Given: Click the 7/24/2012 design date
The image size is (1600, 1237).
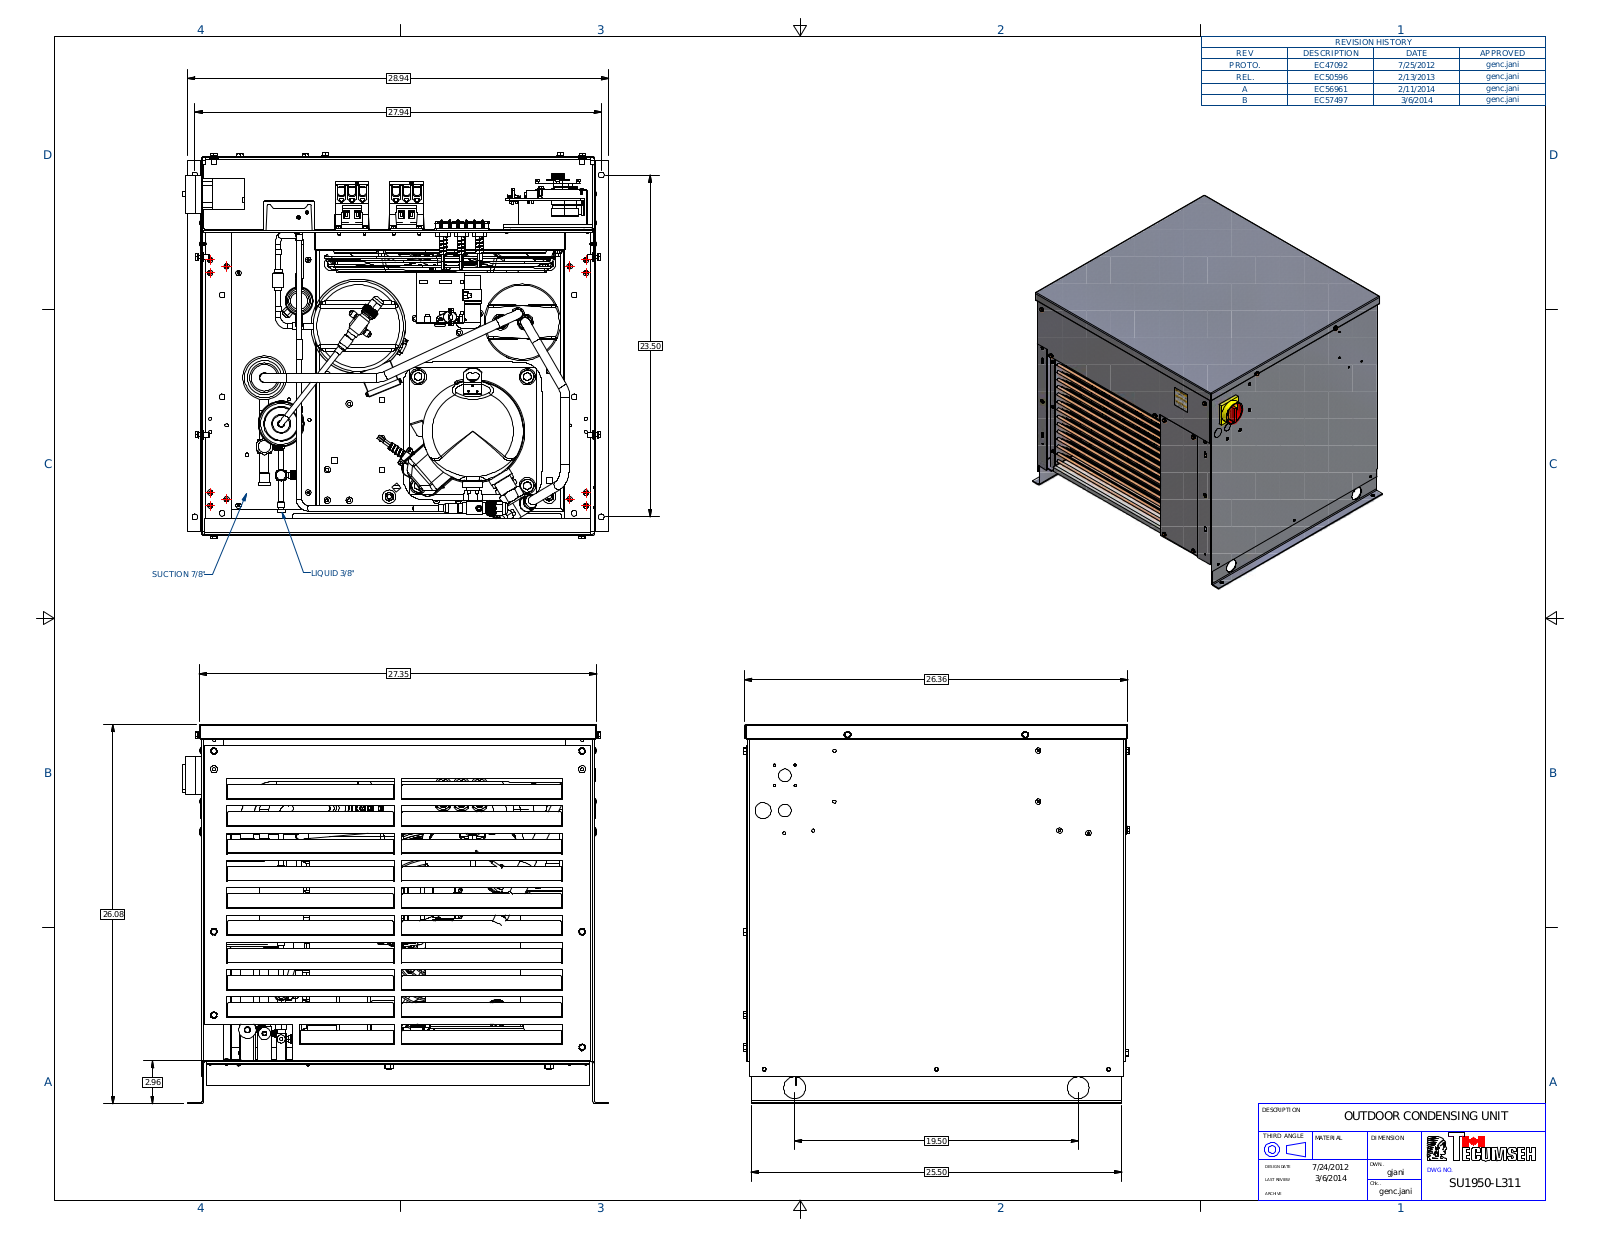Looking at the screenshot, I should click(1330, 1167).
